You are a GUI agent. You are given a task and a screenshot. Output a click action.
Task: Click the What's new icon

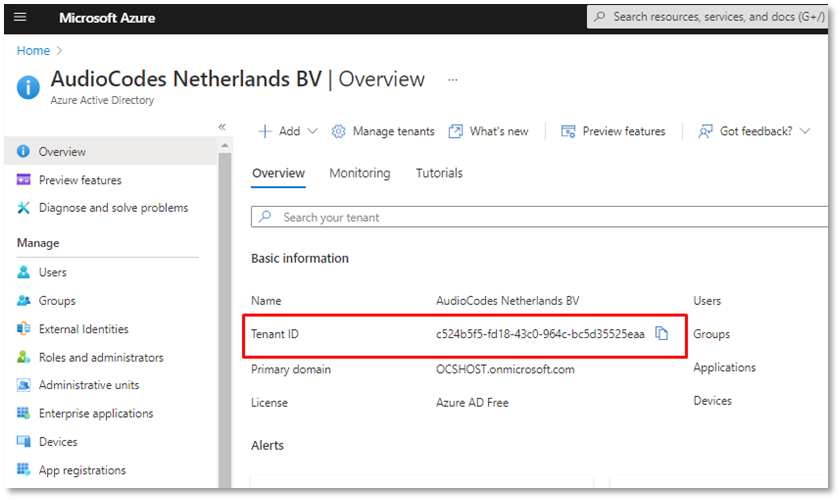pyautogui.click(x=455, y=131)
